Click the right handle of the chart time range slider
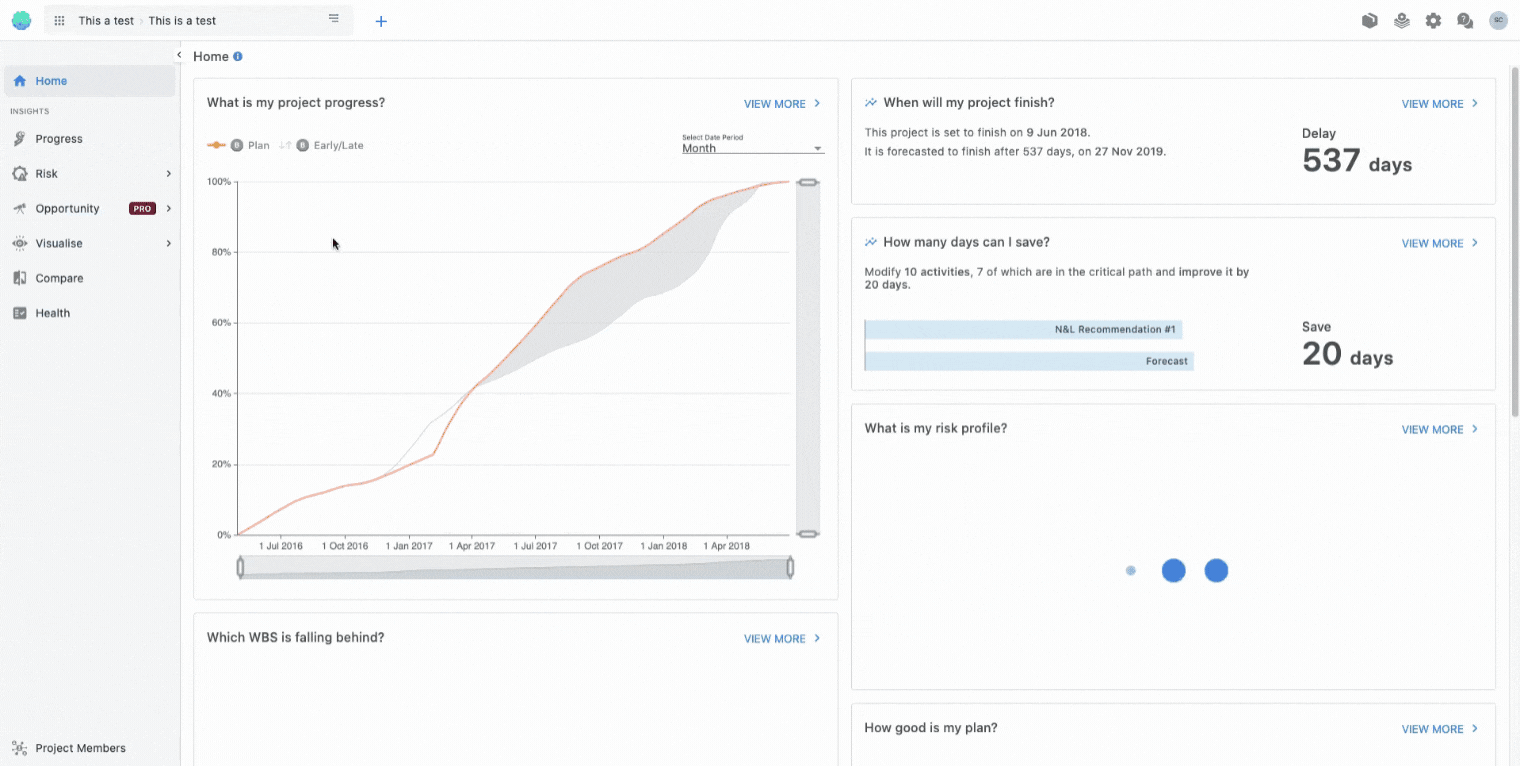1520x766 pixels. (x=790, y=568)
